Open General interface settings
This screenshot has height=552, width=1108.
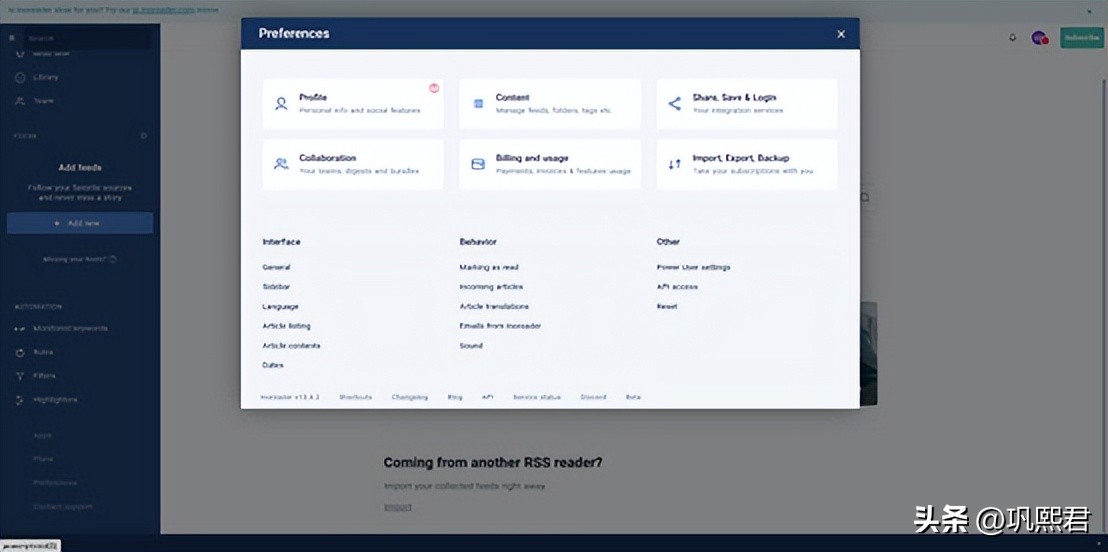276,267
